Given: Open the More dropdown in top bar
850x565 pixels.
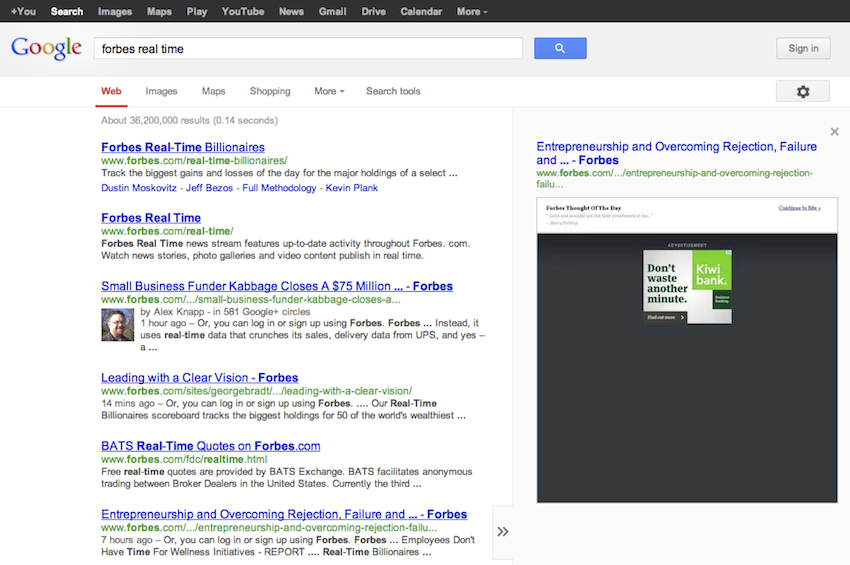Looking at the screenshot, I should point(472,11).
